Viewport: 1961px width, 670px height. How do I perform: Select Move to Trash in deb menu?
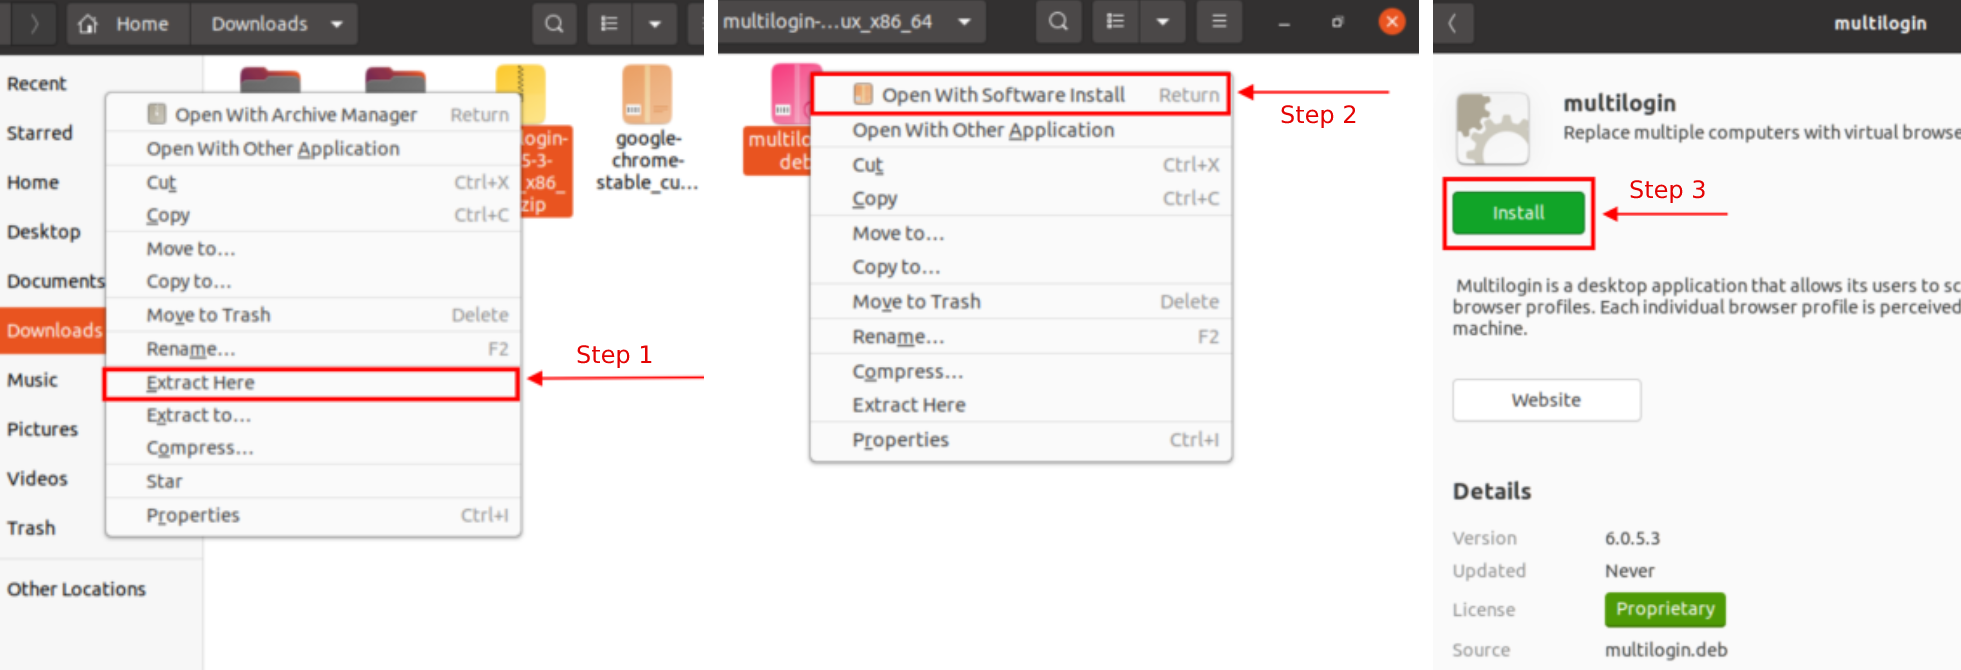click(x=1020, y=301)
